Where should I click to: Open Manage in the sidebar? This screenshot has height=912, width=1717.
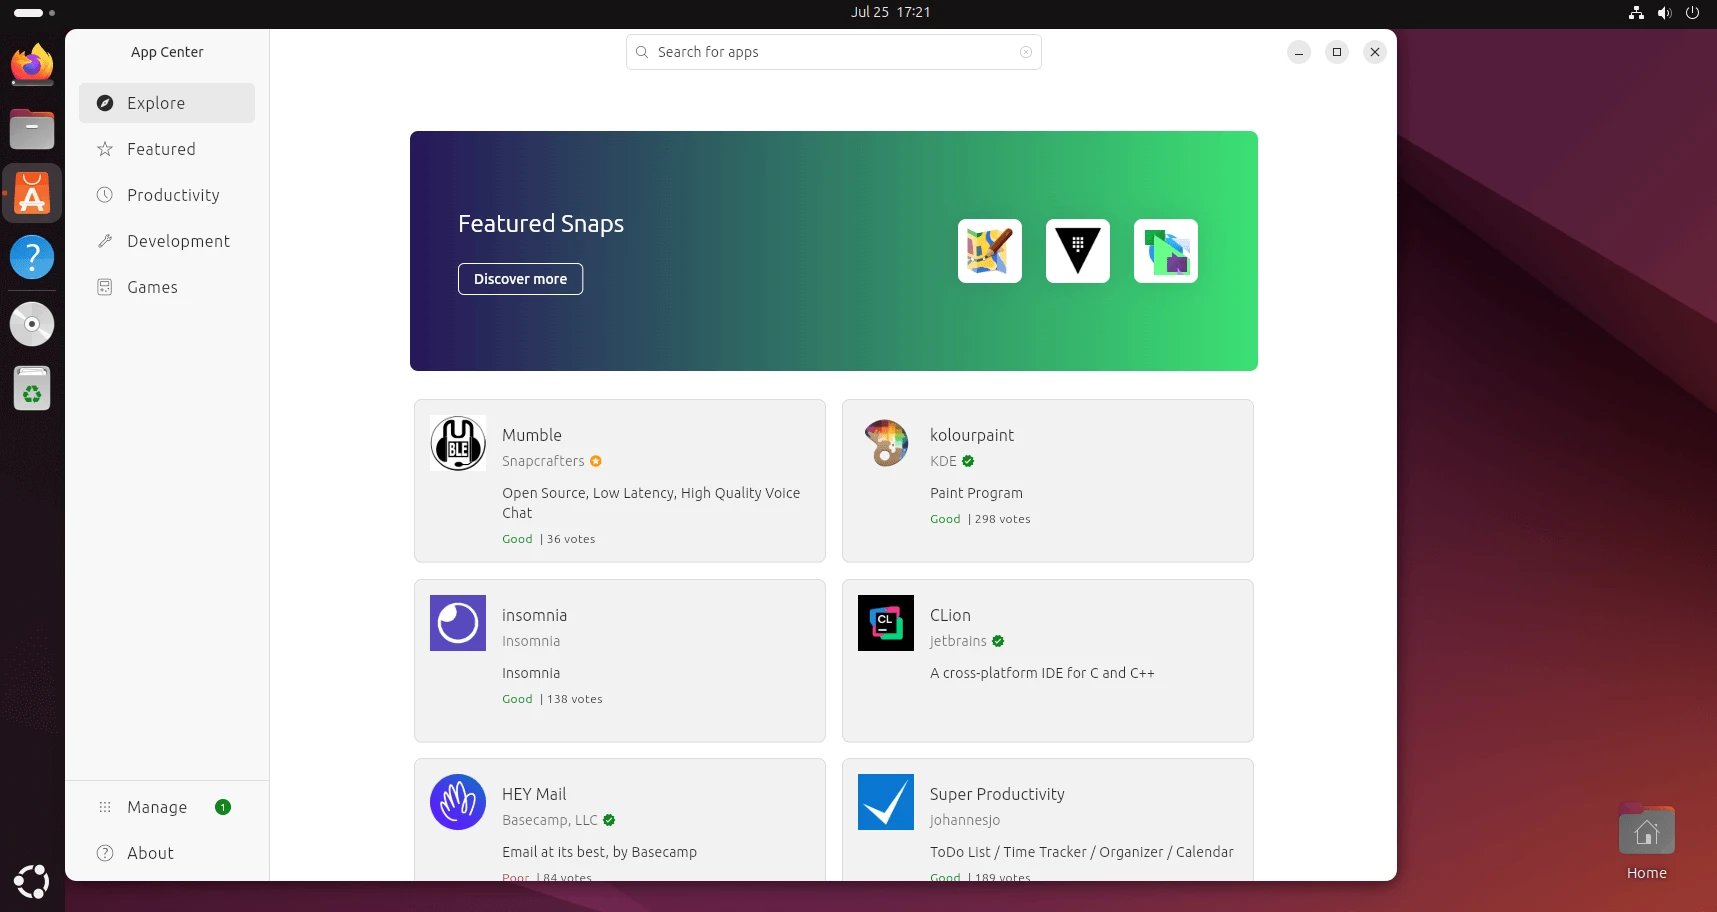(167, 807)
